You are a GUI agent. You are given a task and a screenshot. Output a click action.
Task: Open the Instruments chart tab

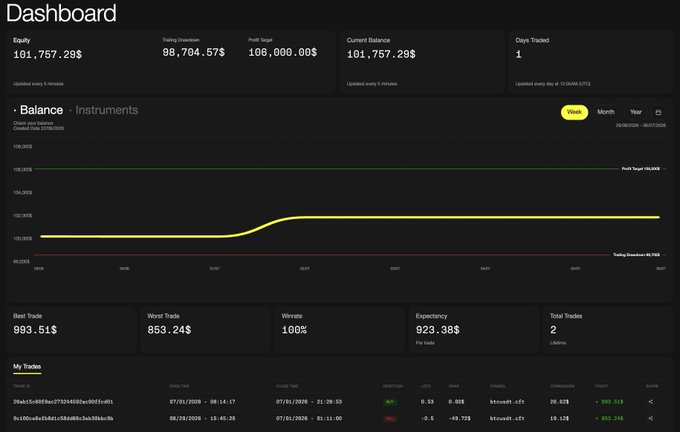(107, 110)
